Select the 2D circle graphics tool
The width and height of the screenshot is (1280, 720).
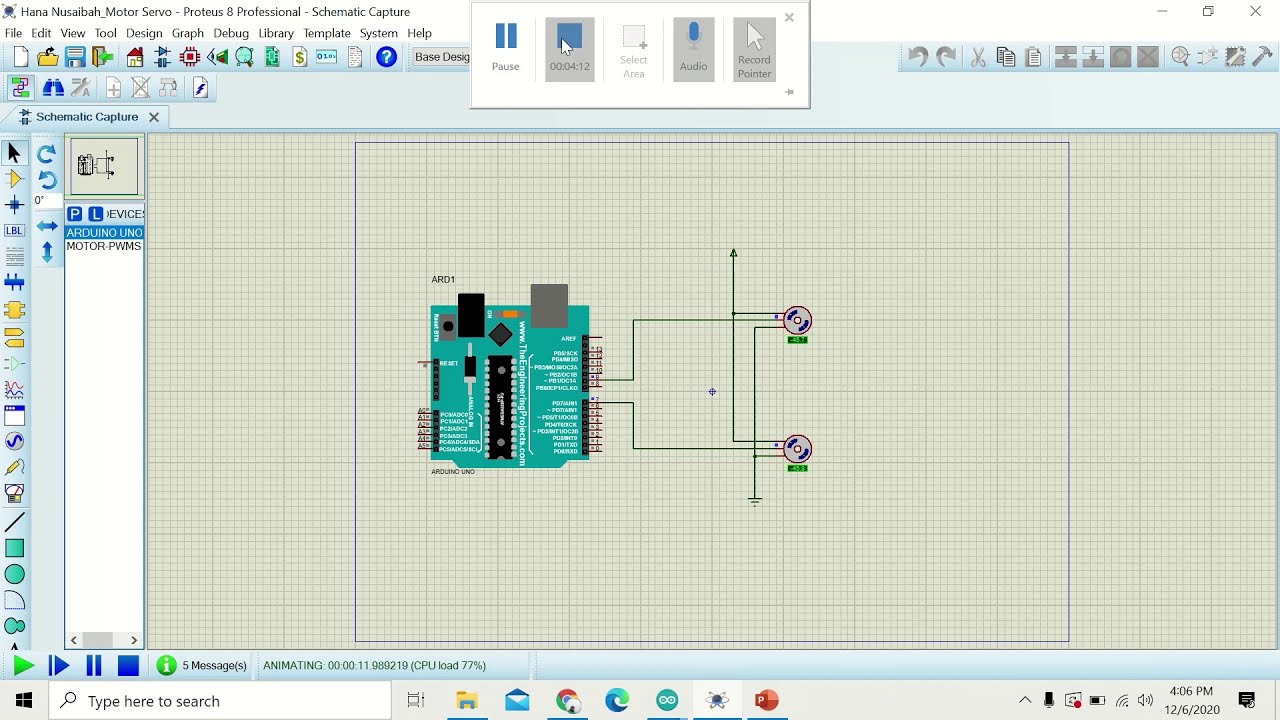[14, 574]
